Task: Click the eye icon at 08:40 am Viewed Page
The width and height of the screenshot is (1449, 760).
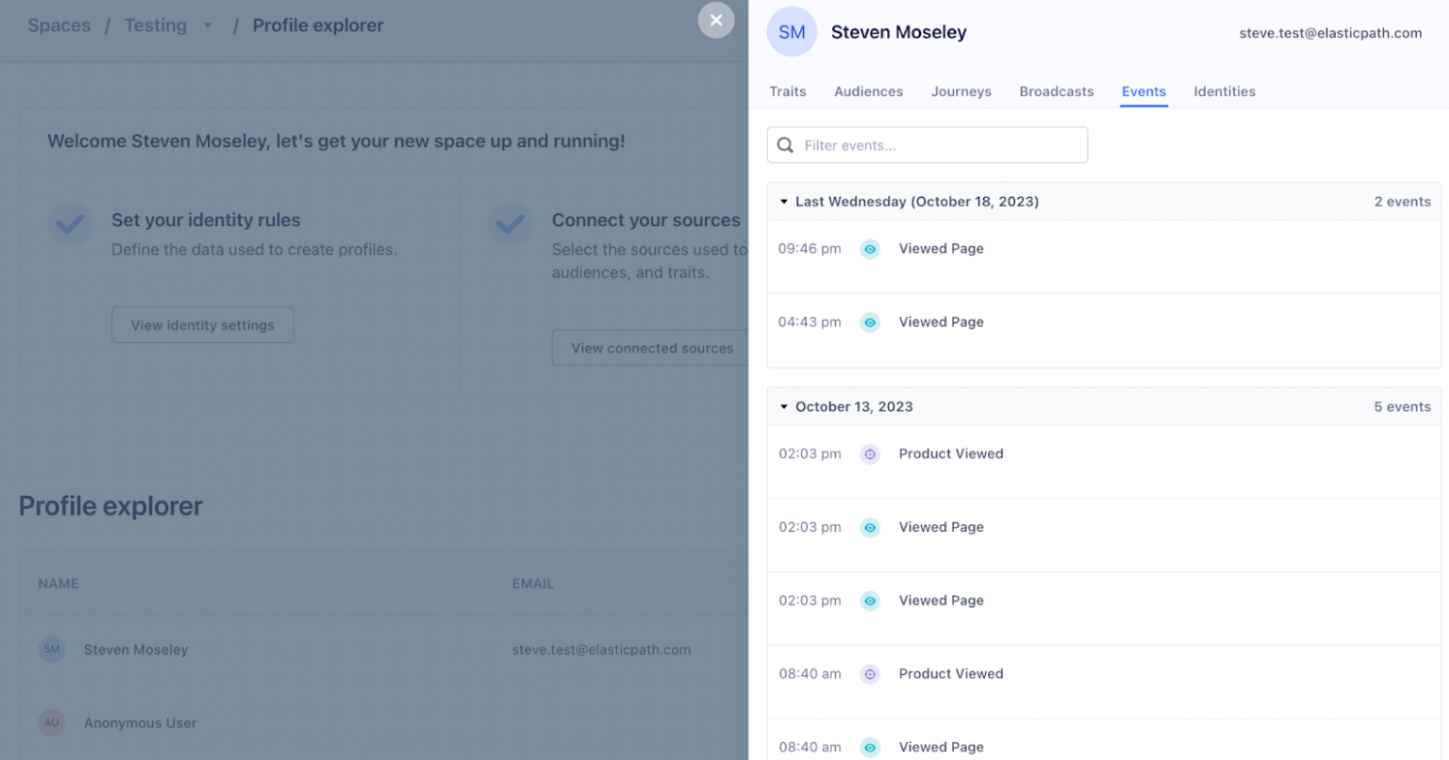Action: click(869, 747)
